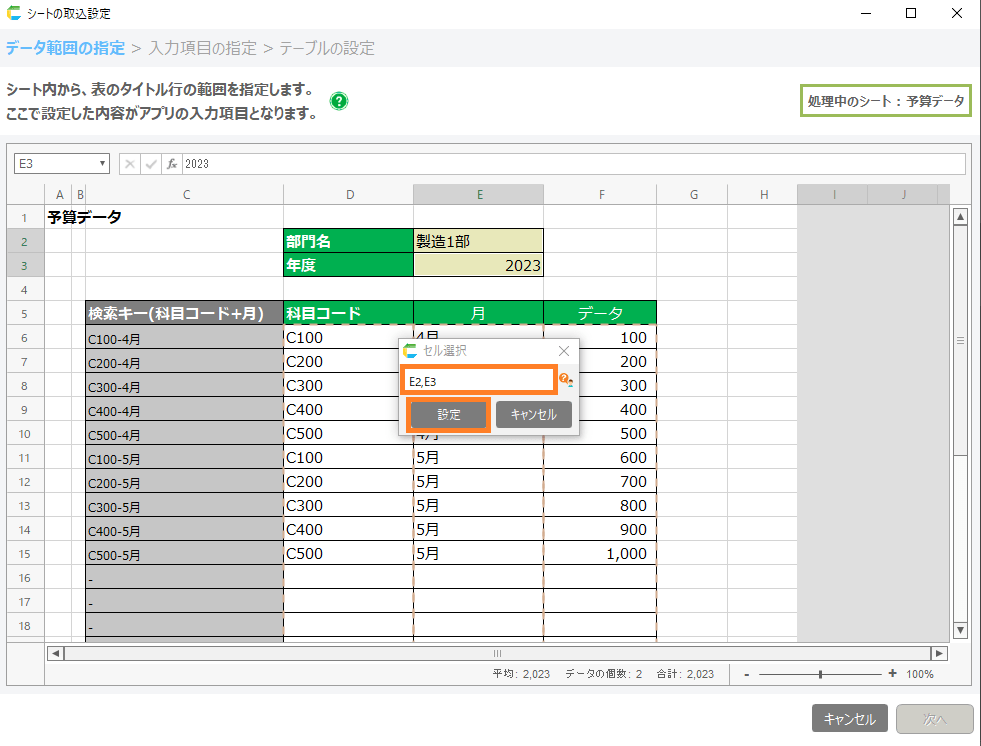Click the fx function icon in formula bar
This screenshot has width=981, height=746.
coord(172,164)
